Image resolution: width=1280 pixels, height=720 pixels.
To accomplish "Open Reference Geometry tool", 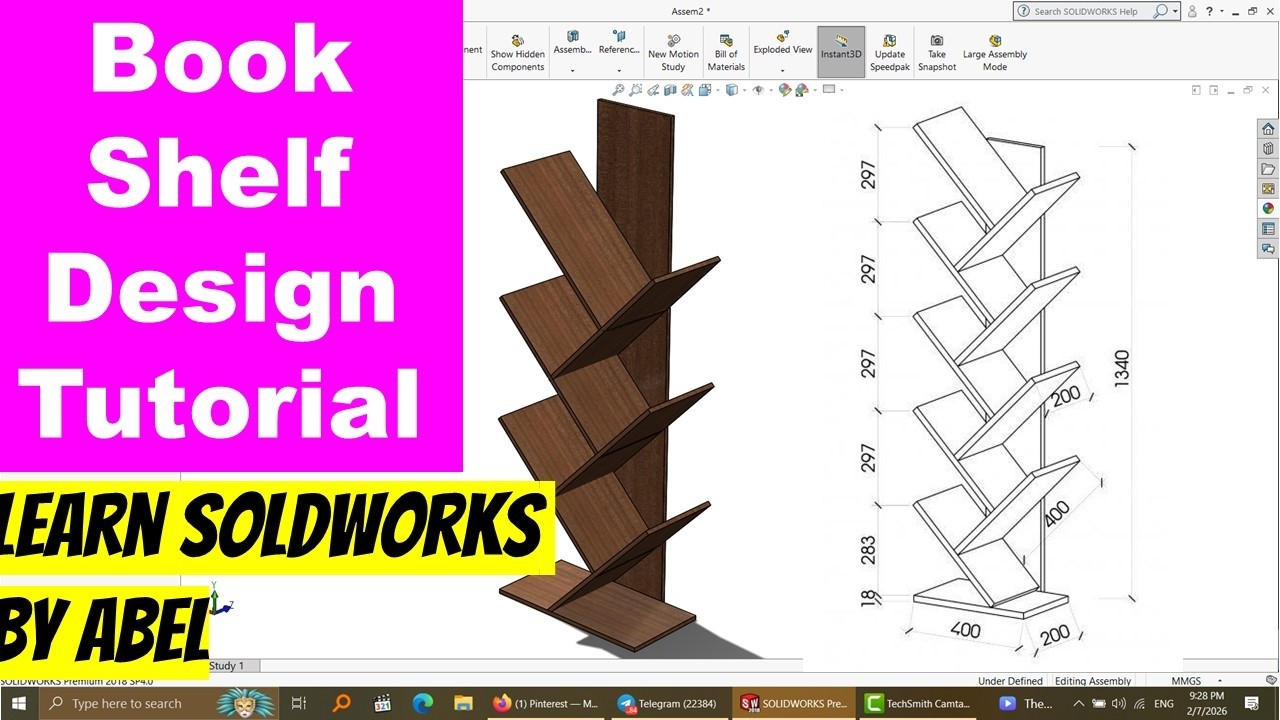I will pos(619,43).
